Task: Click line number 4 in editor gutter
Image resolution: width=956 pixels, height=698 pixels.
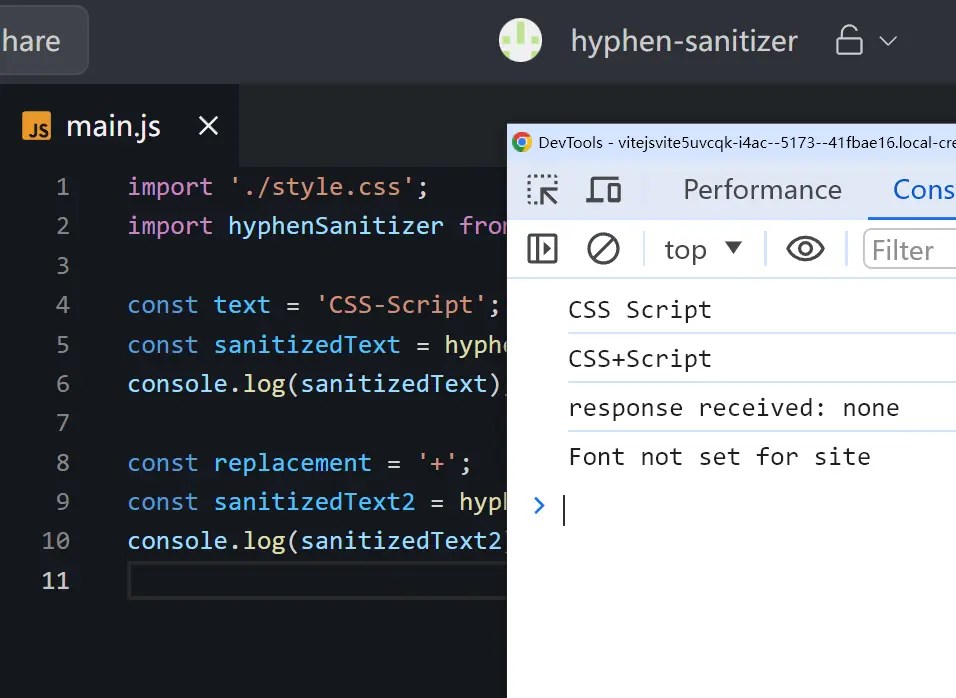Action: point(63,305)
